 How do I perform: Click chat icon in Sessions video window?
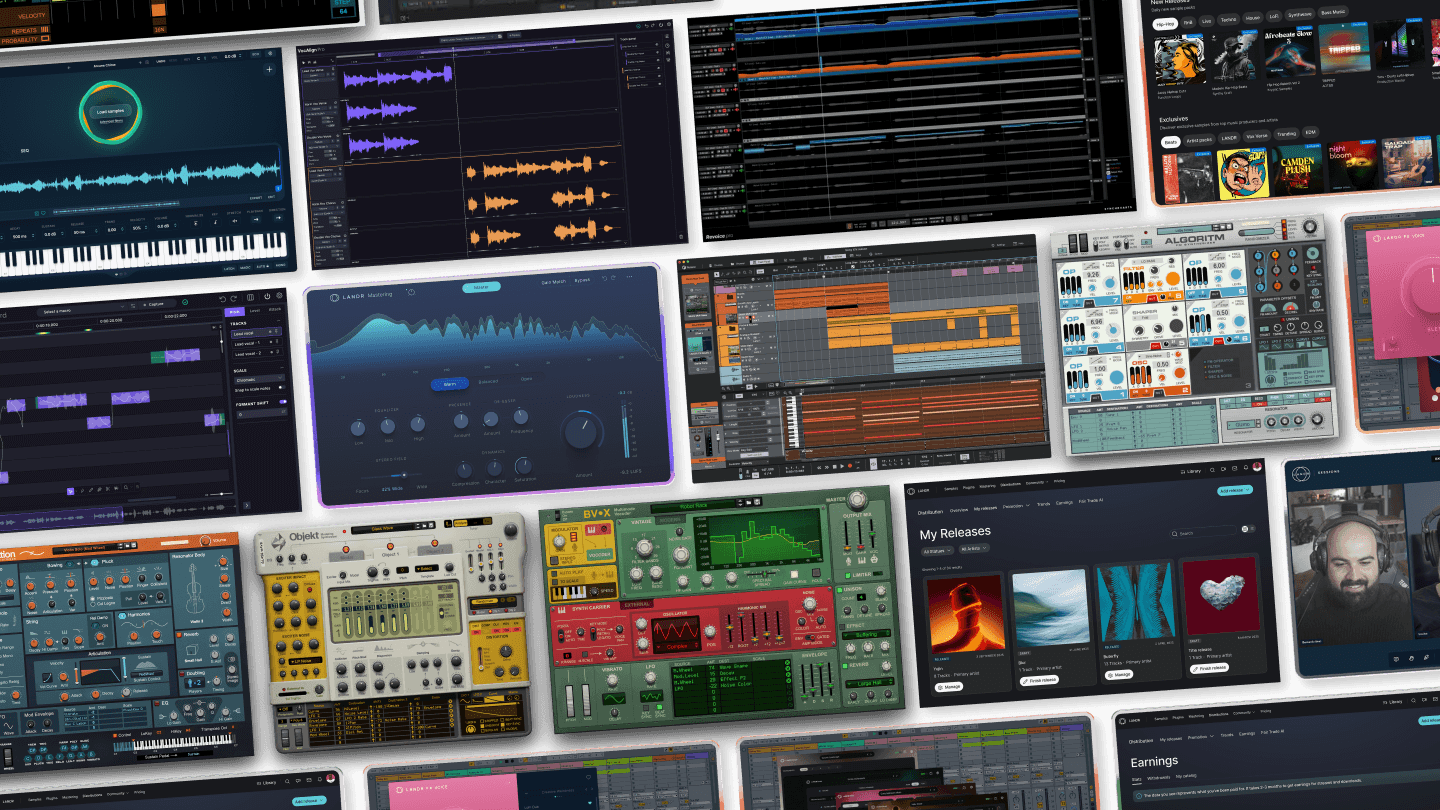tap(1396, 659)
